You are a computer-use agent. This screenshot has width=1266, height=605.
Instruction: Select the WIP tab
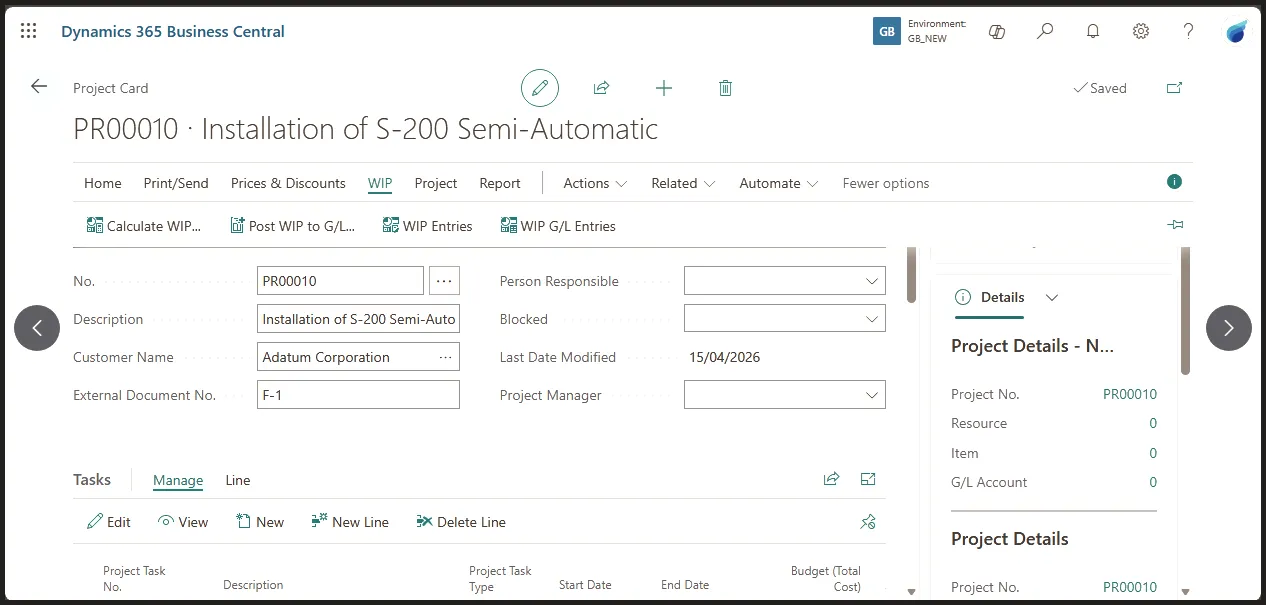380,183
